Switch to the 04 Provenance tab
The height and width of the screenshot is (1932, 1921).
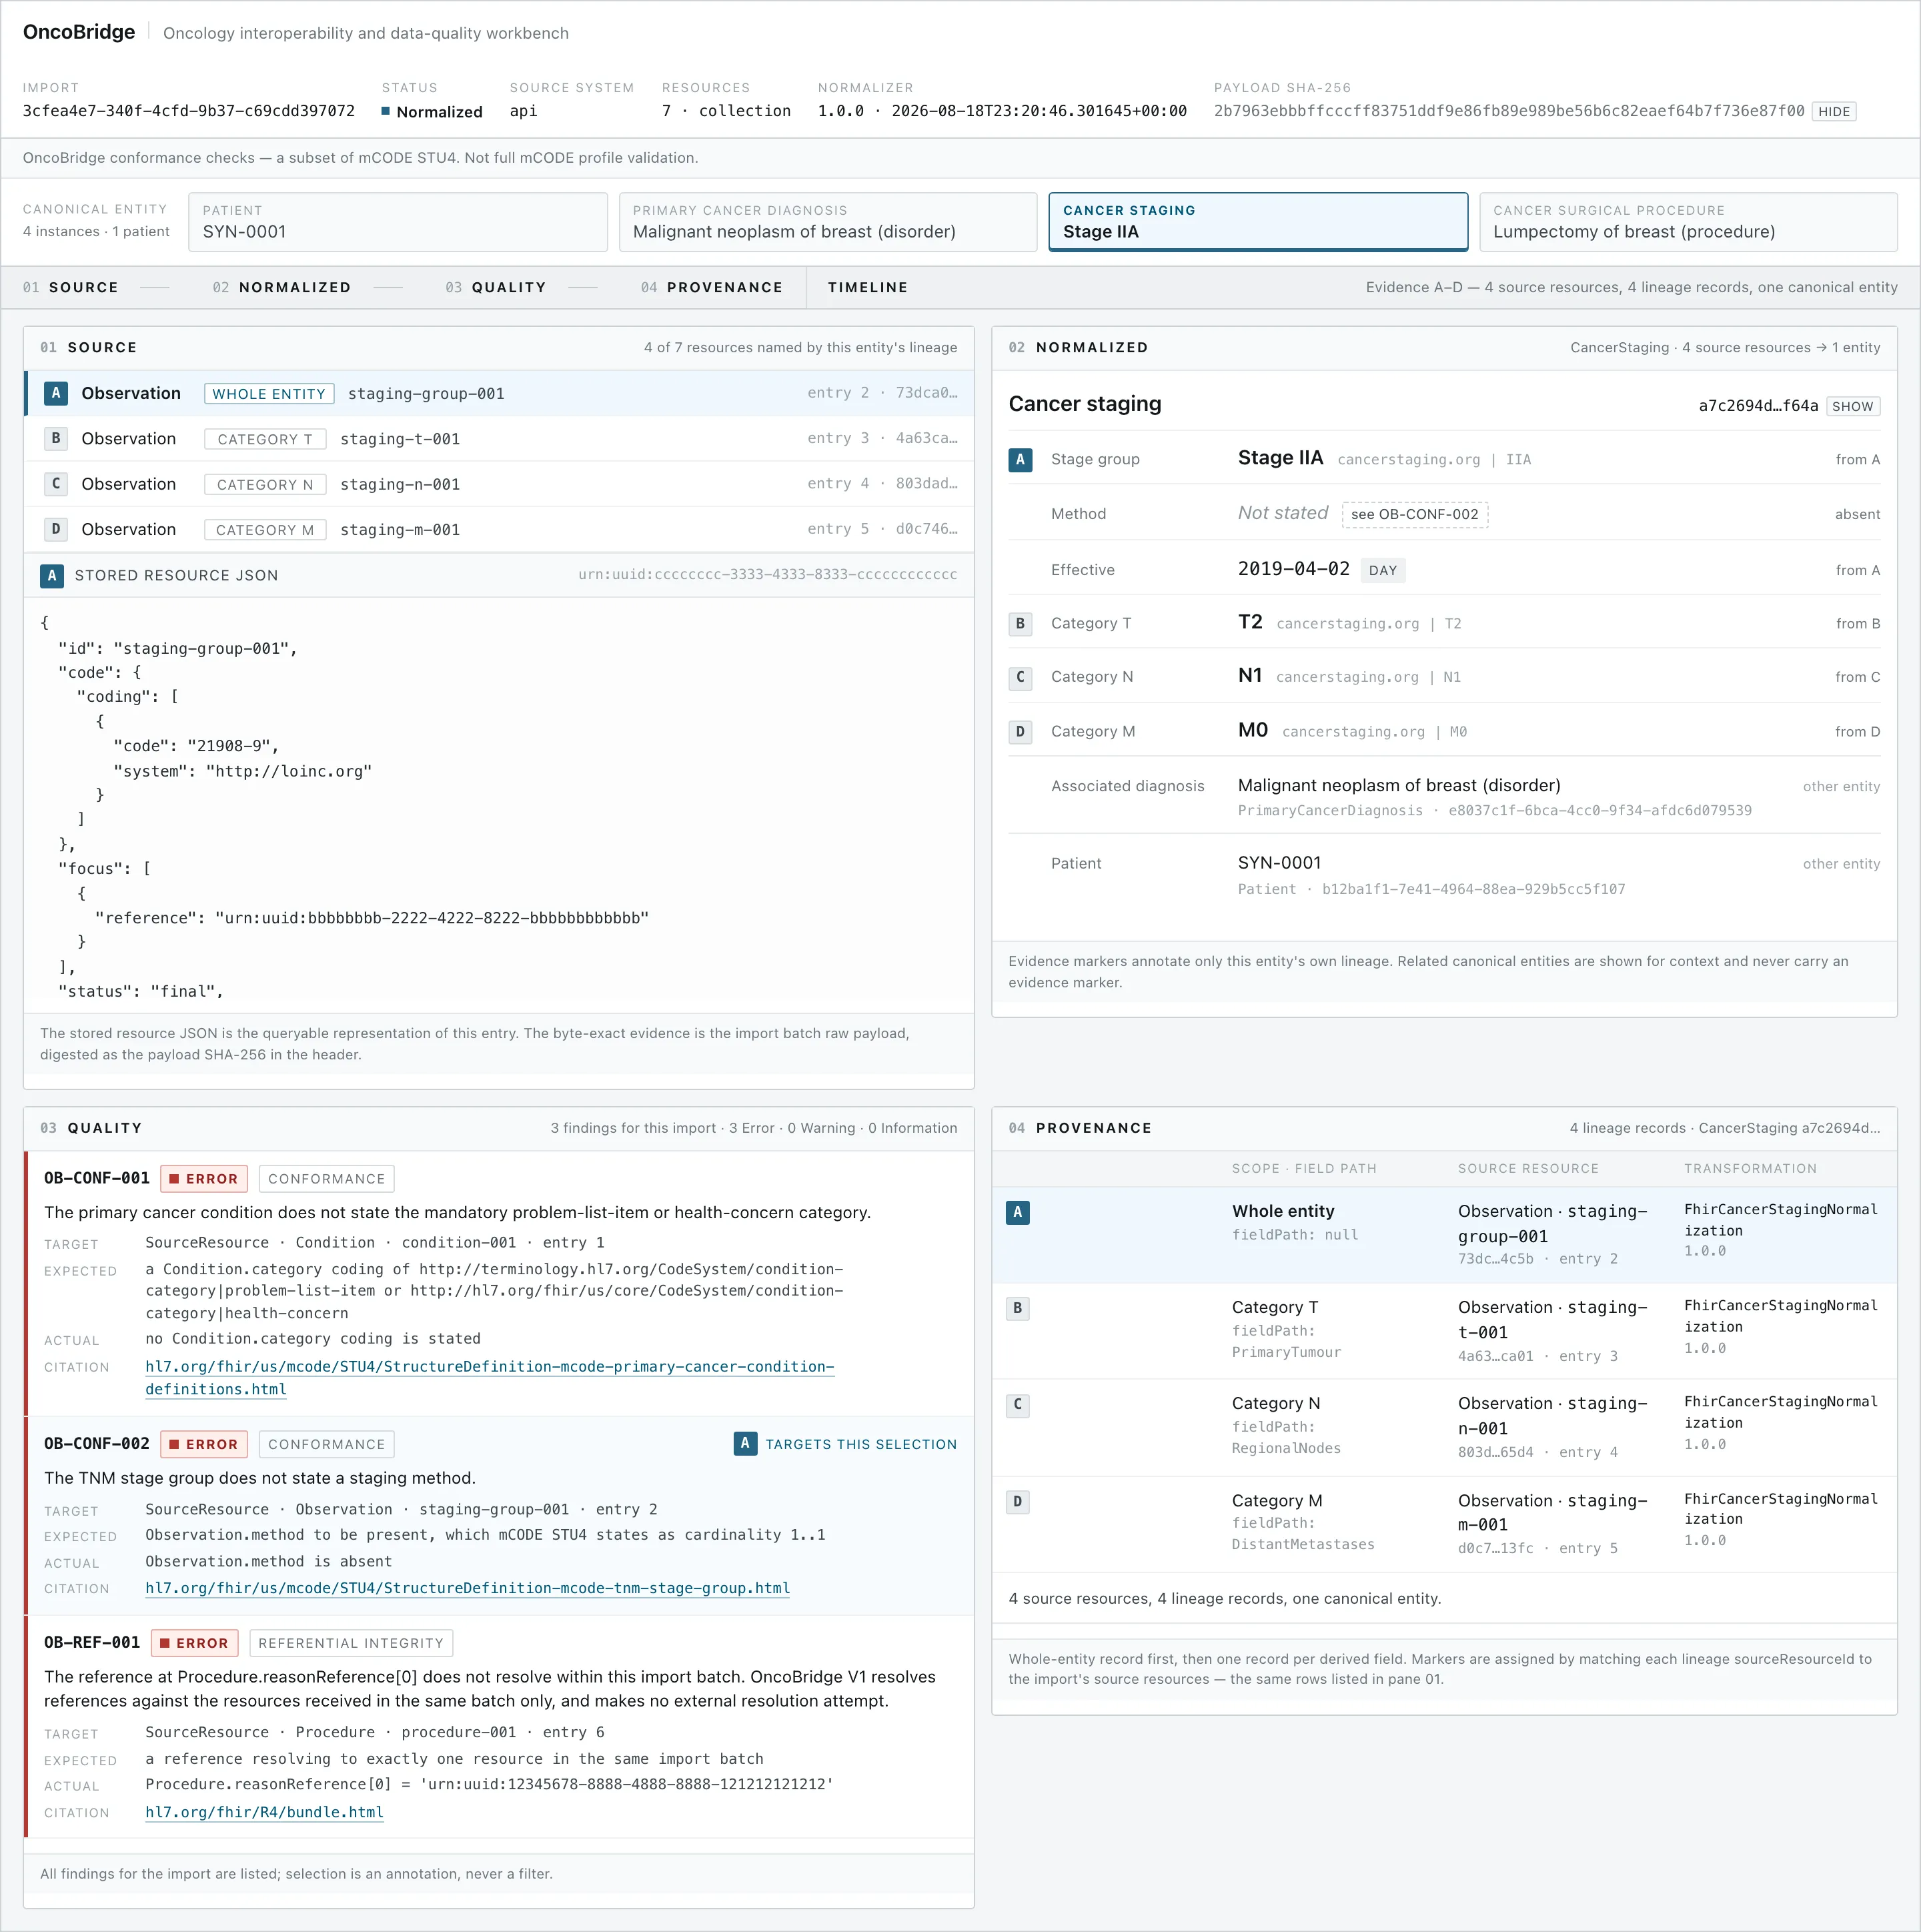click(712, 287)
